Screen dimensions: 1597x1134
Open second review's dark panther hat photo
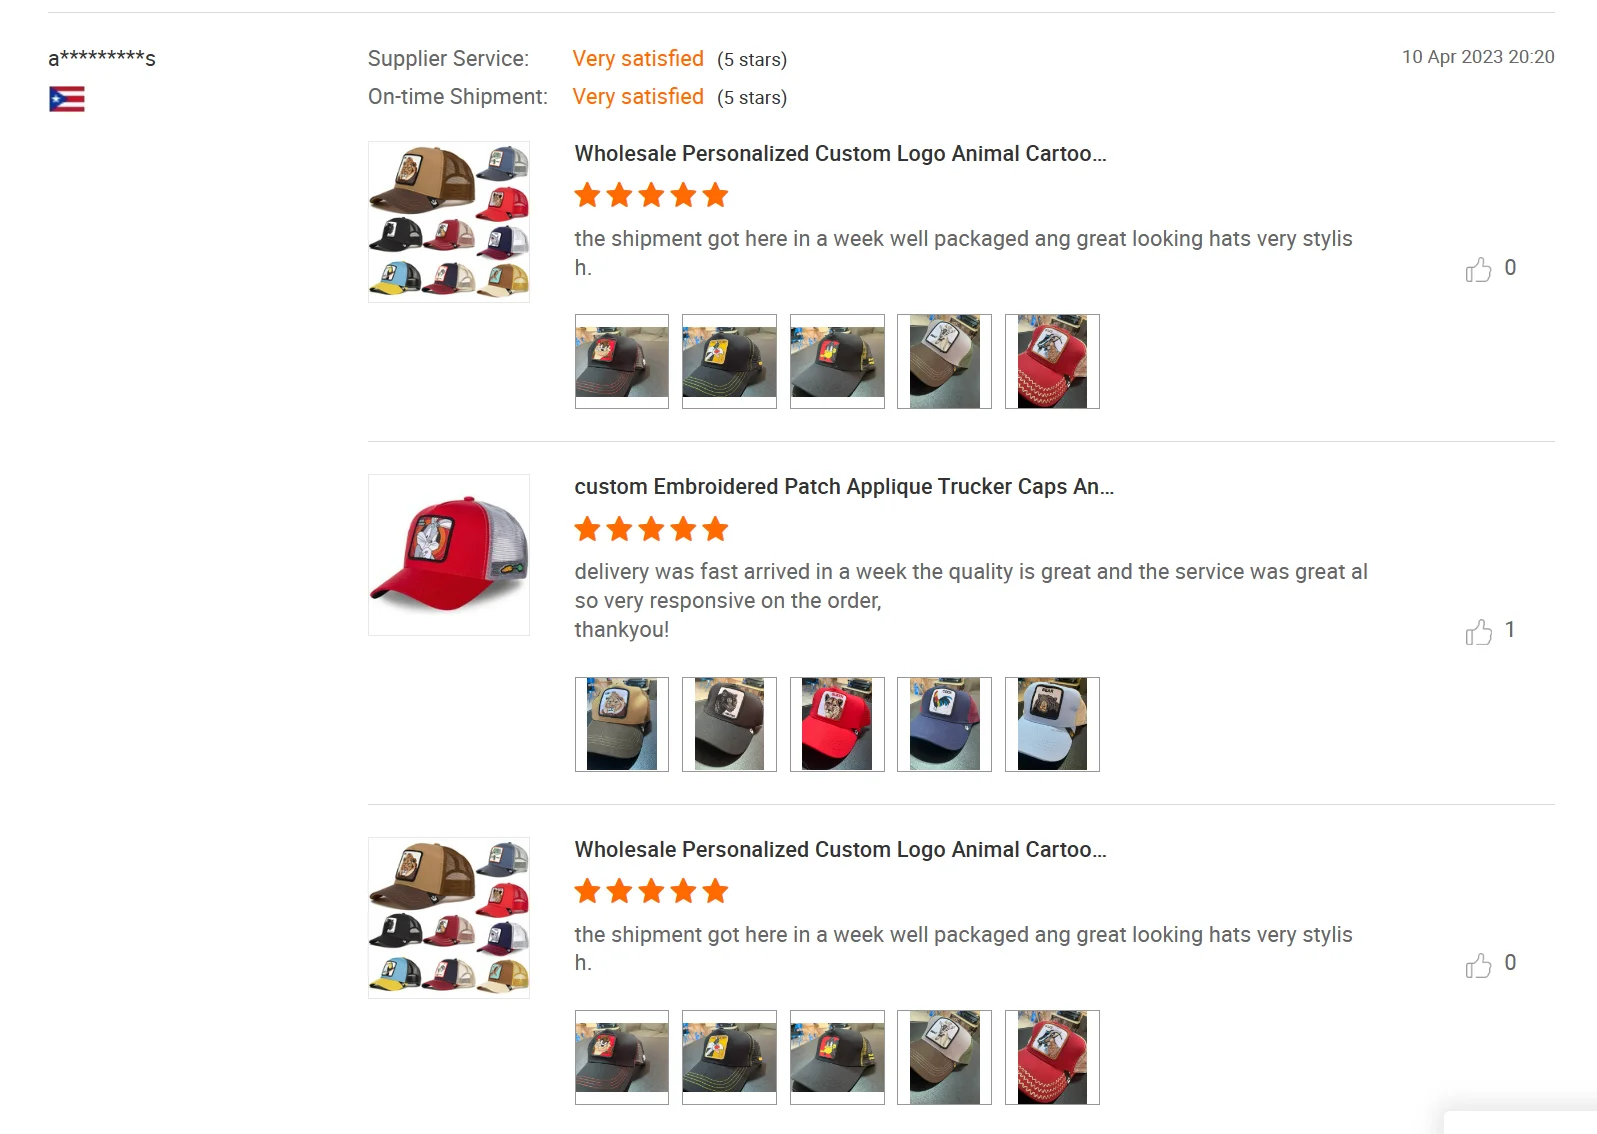[x=729, y=724]
